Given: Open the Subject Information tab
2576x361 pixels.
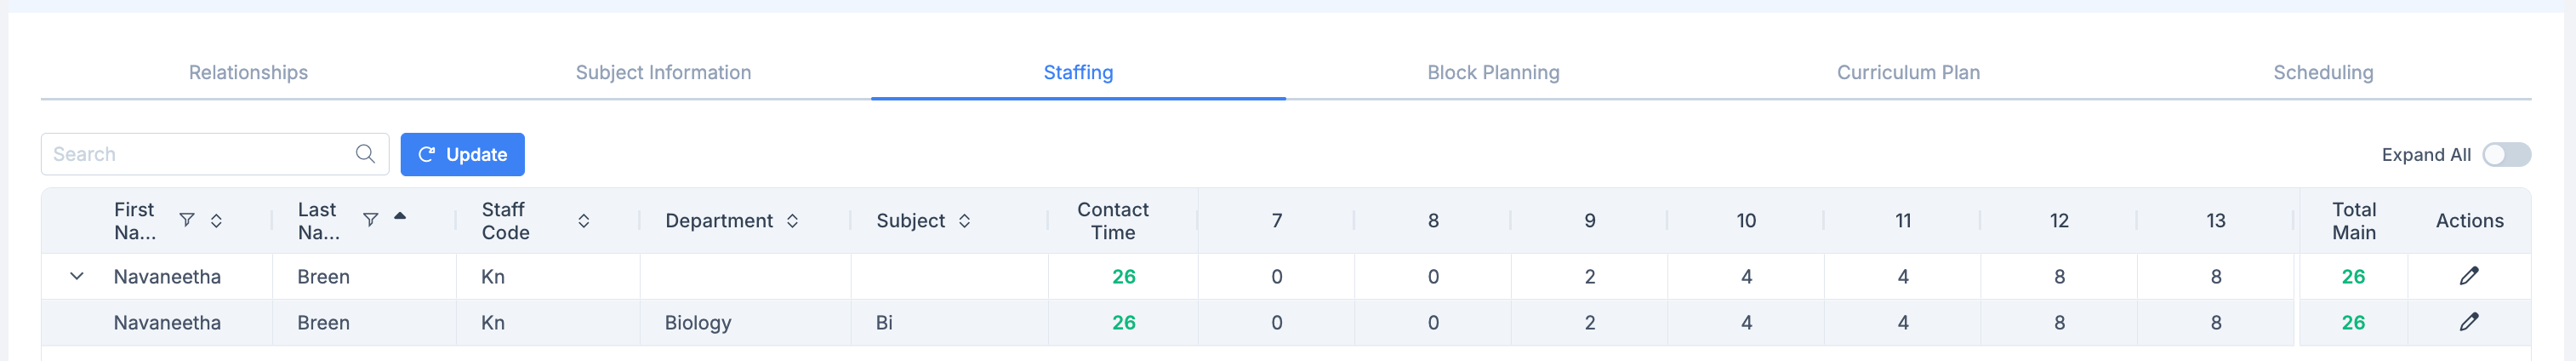Looking at the screenshot, I should tap(663, 73).
